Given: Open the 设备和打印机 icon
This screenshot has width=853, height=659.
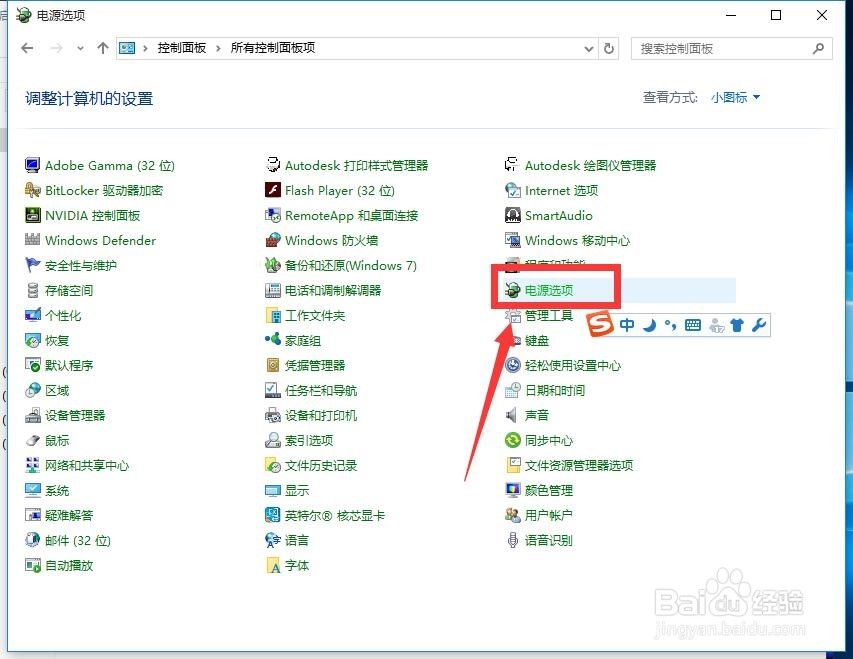Looking at the screenshot, I should coord(273,415).
